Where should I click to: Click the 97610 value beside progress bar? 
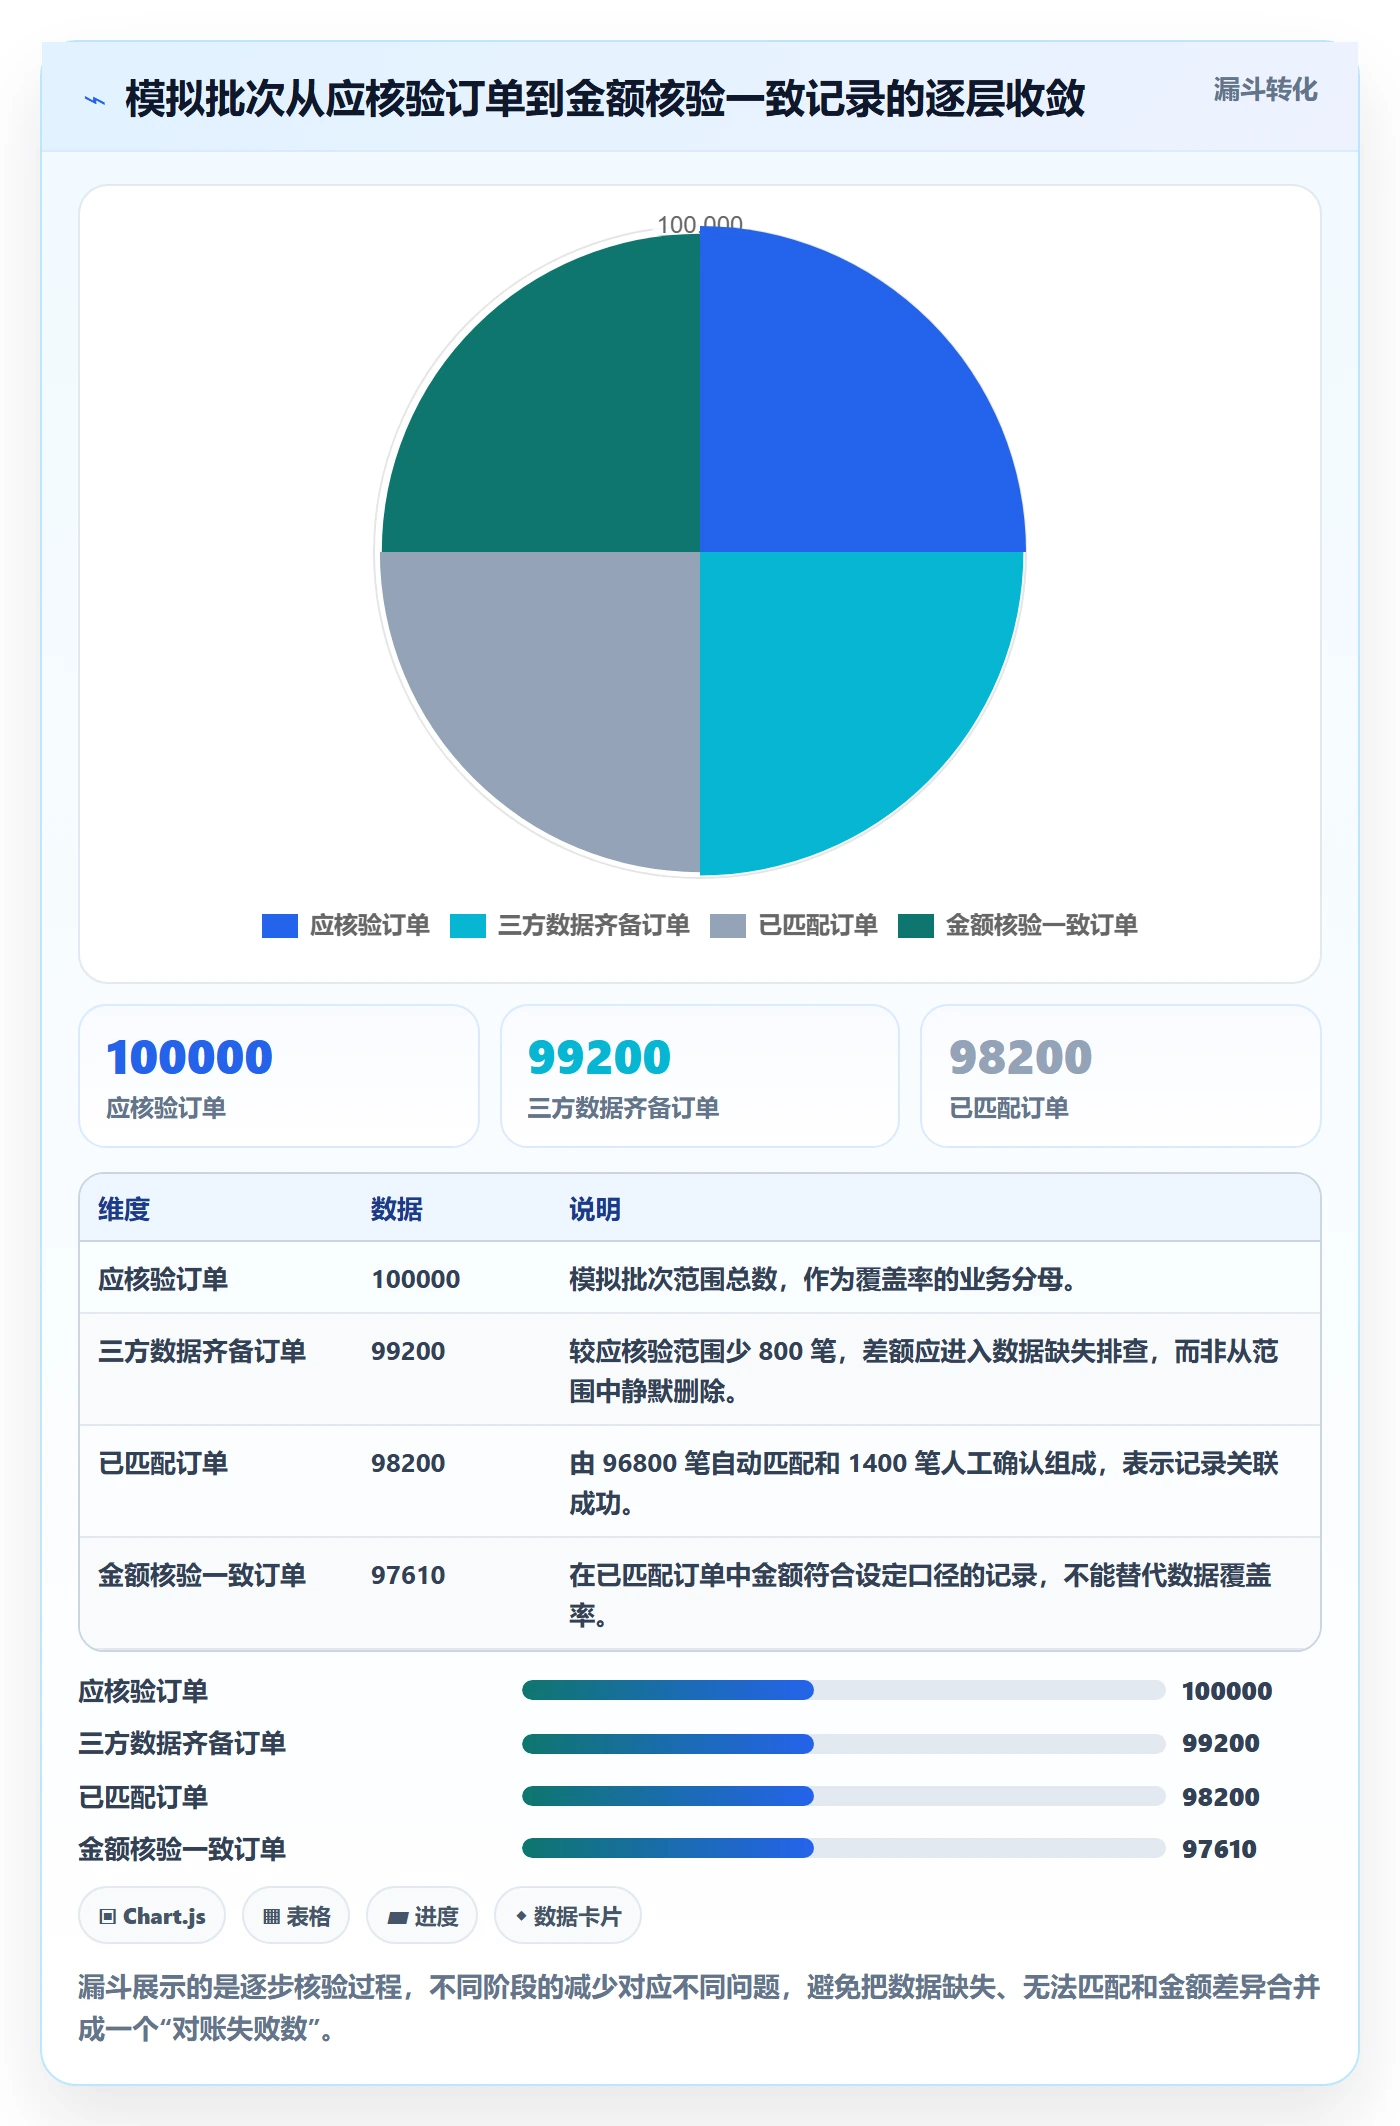pos(1219,1849)
